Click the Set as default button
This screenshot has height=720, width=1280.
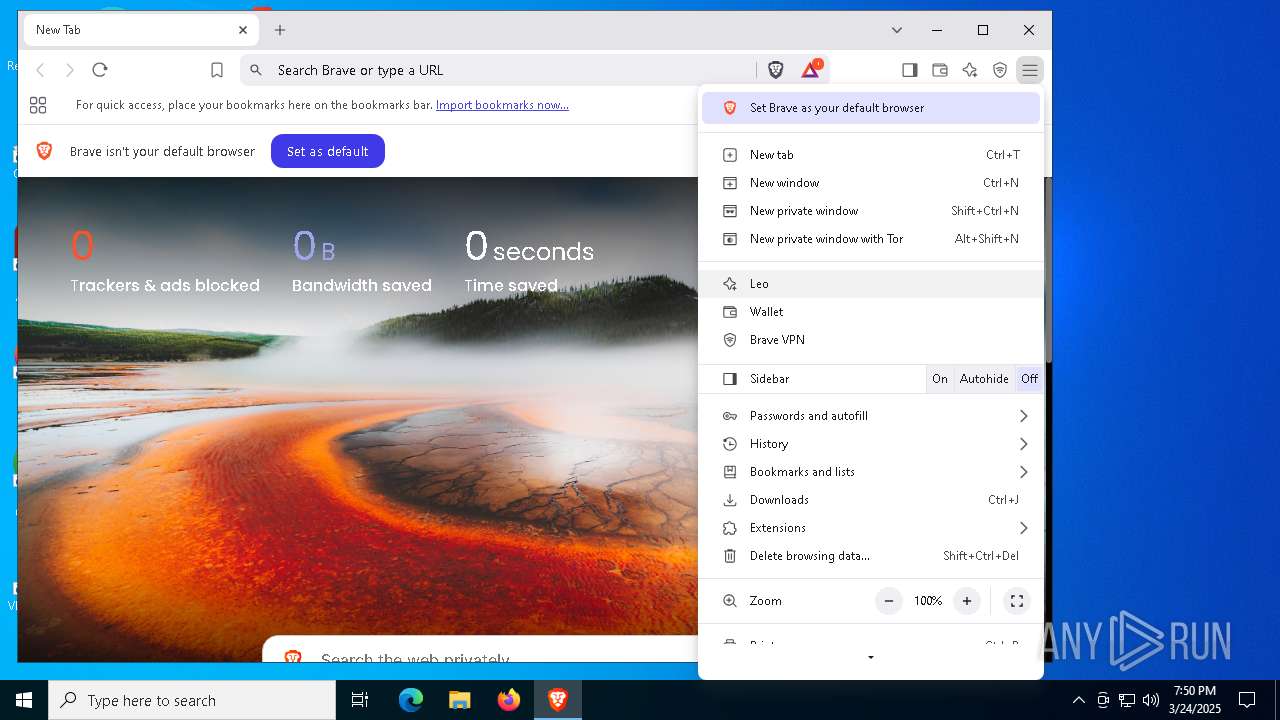pyautogui.click(x=328, y=151)
